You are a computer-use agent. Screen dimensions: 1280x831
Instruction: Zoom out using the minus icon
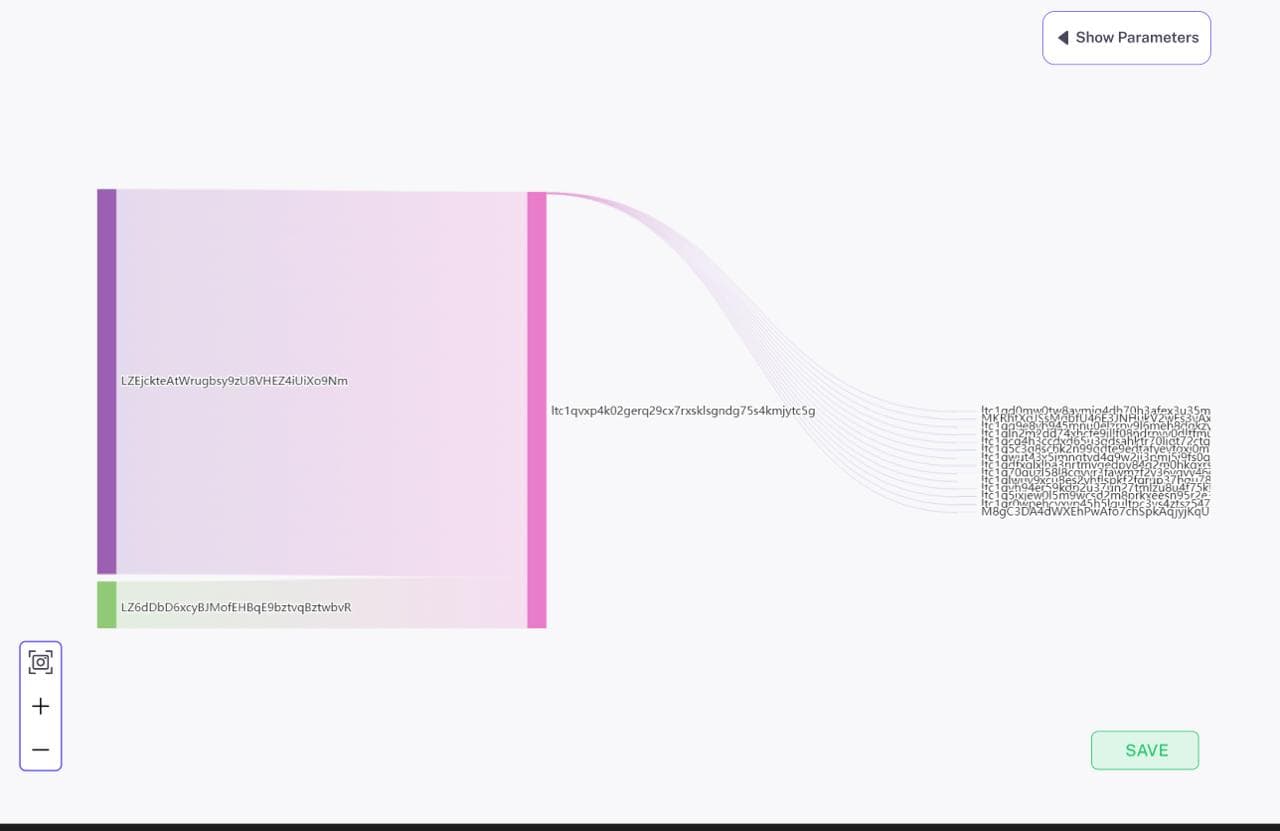click(x=40, y=749)
